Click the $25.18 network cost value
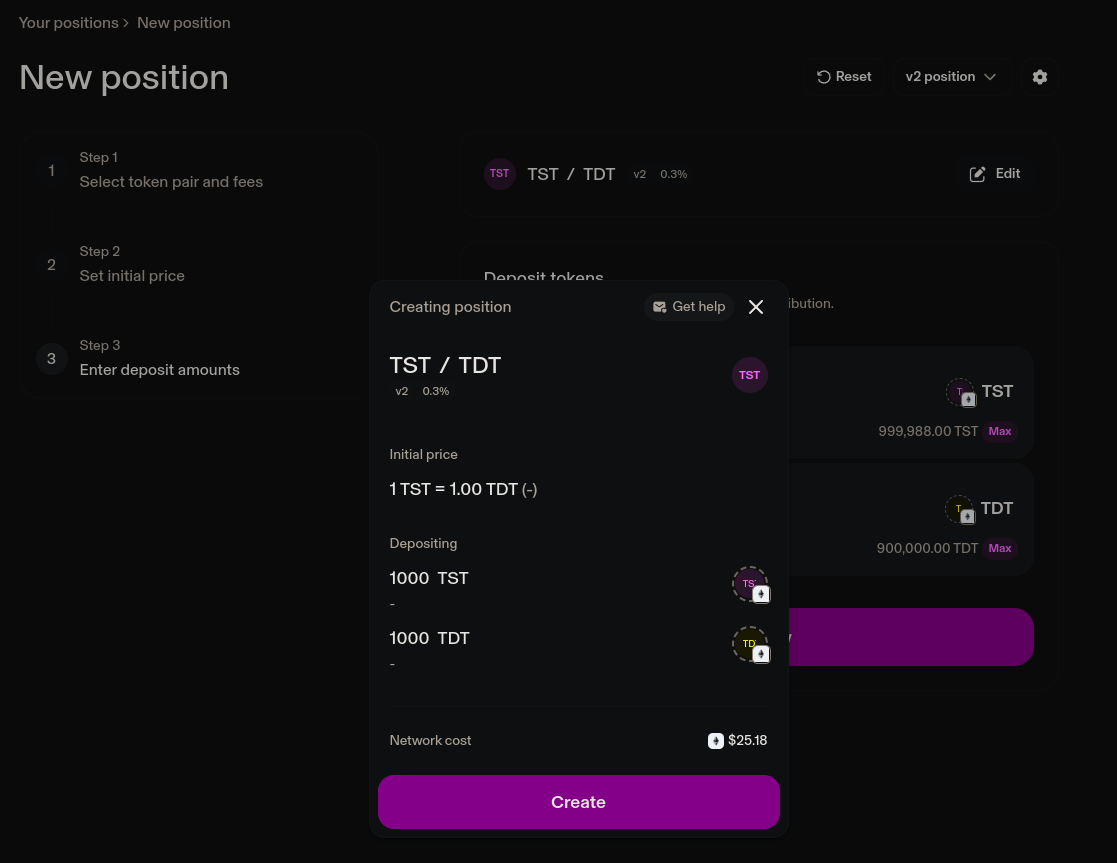Image resolution: width=1117 pixels, height=863 pixels. [x=747, y=740]
